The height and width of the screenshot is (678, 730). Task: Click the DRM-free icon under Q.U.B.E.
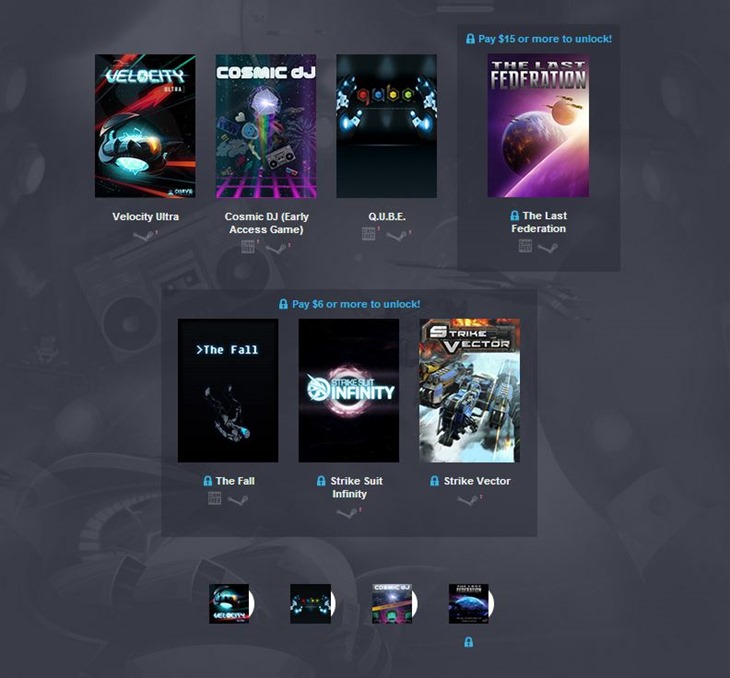368,234
